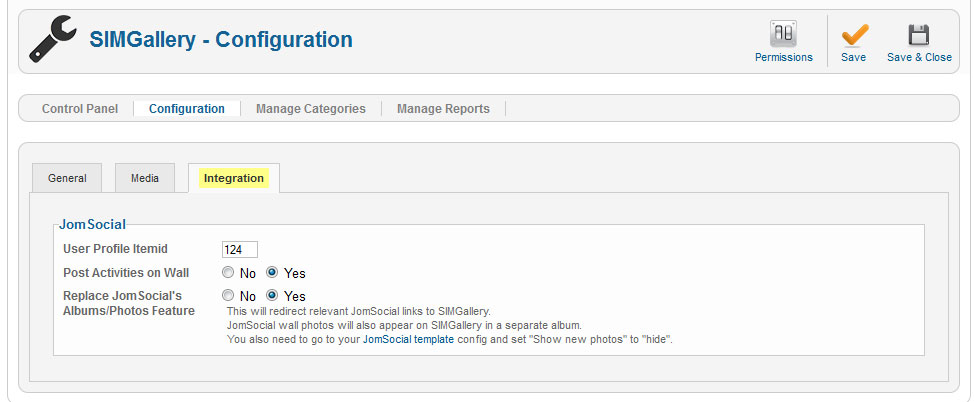The width and height of the screenshot is (974, 402).
Task: Choose Yes for Replace JomSocial's Albums/Photos
Action: pos(272,296)
